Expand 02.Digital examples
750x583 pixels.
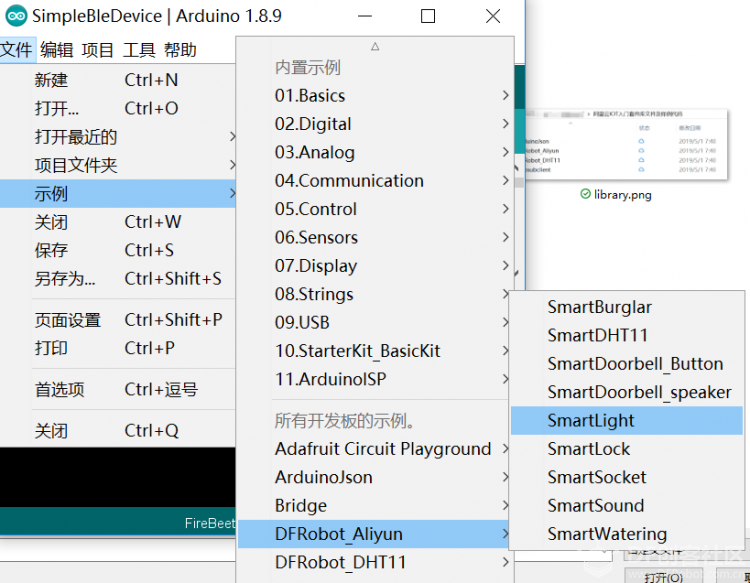tap(375, 124)
